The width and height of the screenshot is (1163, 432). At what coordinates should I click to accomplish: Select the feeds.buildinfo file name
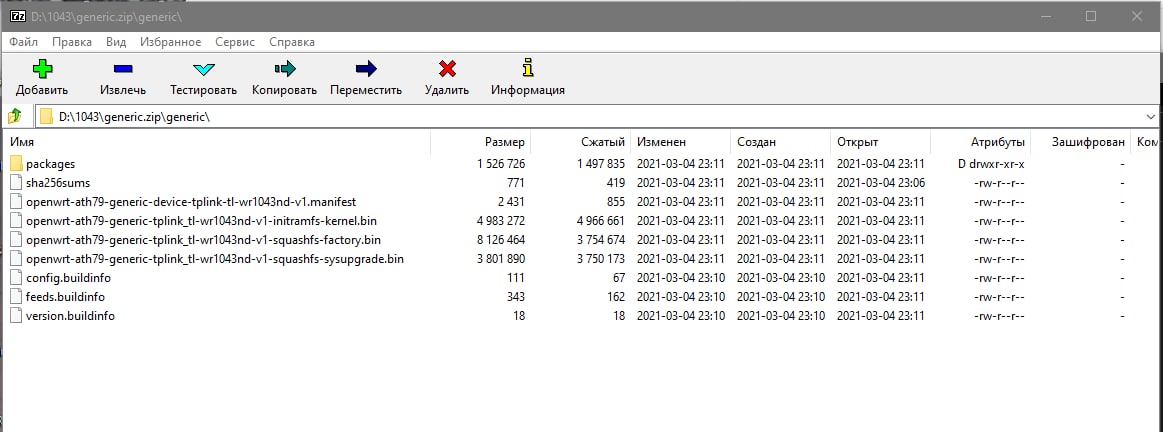click(65, 297)
